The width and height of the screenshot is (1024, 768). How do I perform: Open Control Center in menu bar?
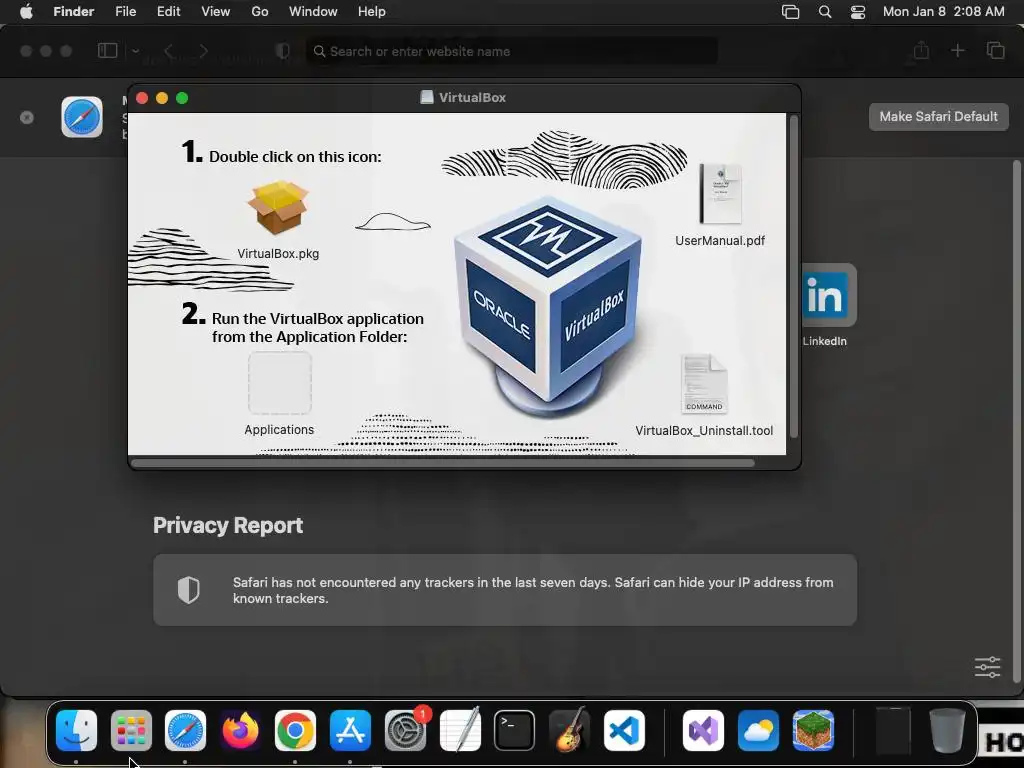[x=858, y=12]
